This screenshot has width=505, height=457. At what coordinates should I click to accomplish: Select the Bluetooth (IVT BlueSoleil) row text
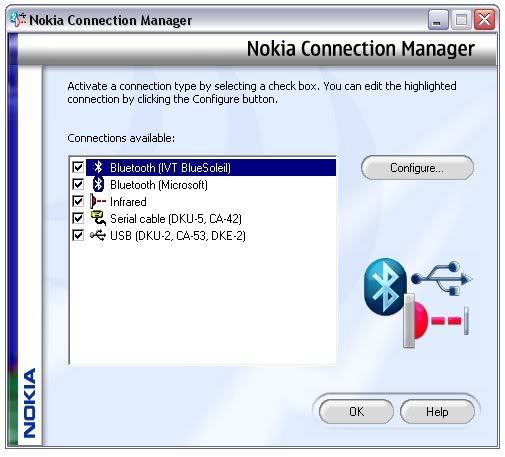tap(170, 168)
